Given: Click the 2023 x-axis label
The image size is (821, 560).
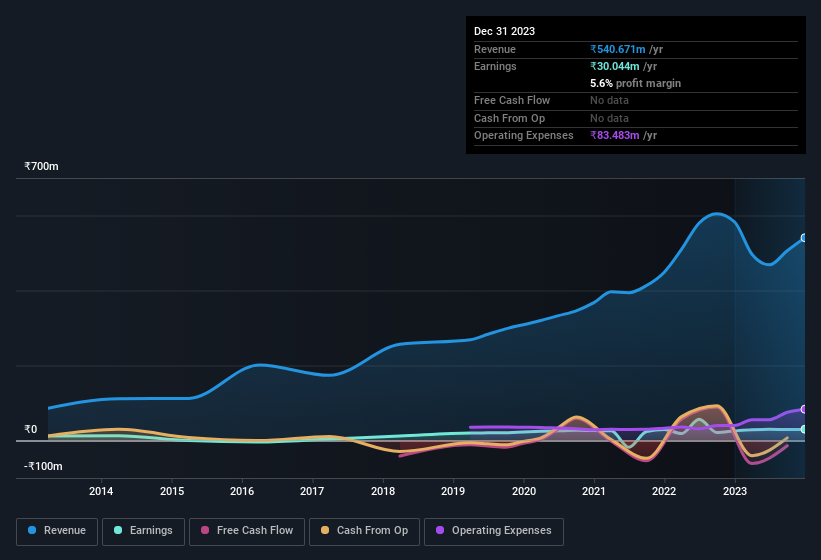Looking at the screenshot, I should [735, 491].
